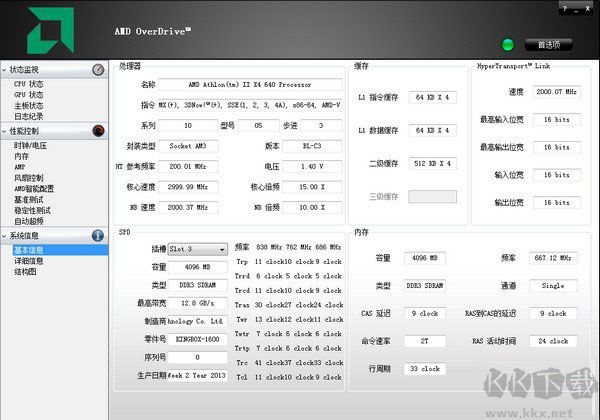Open 结构图 in the sidebar
The height and width of the screenshot is (420, 600).
pyautogui.click(x=25, y=272)
